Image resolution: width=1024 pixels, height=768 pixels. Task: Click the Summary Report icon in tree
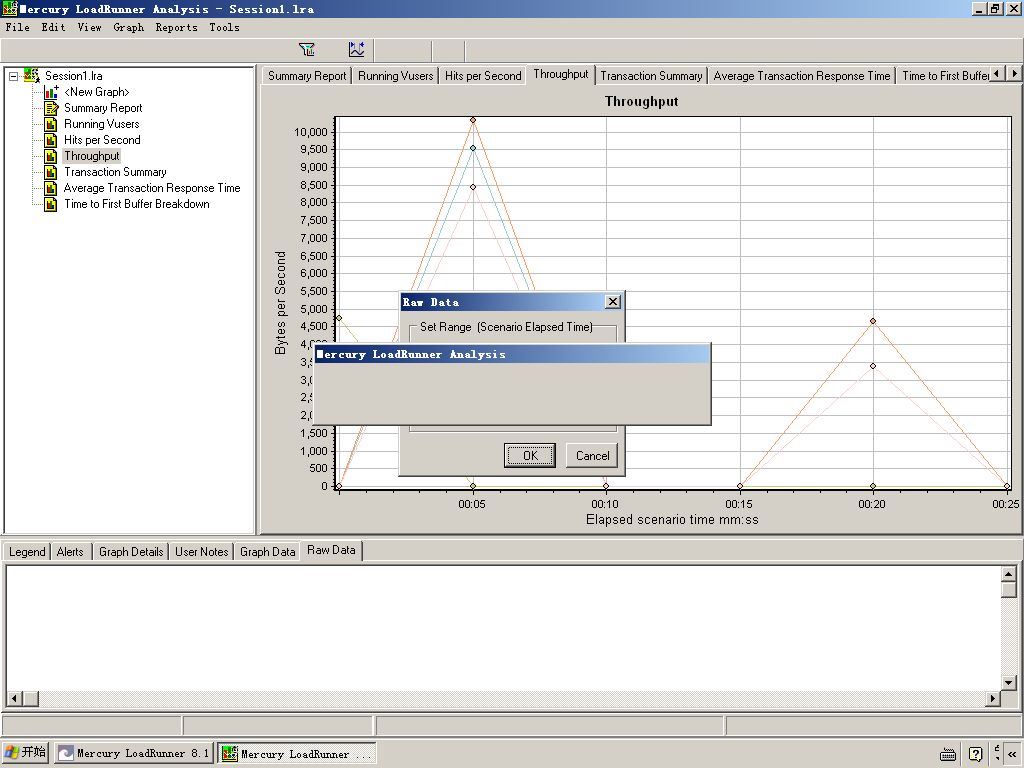coord(51,108)
